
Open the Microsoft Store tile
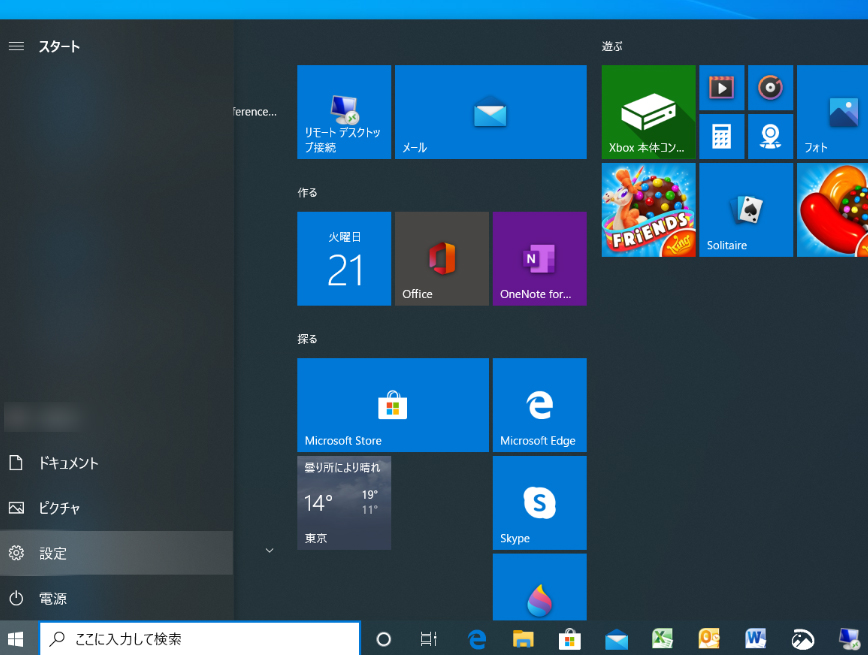[x=392, y=405]
